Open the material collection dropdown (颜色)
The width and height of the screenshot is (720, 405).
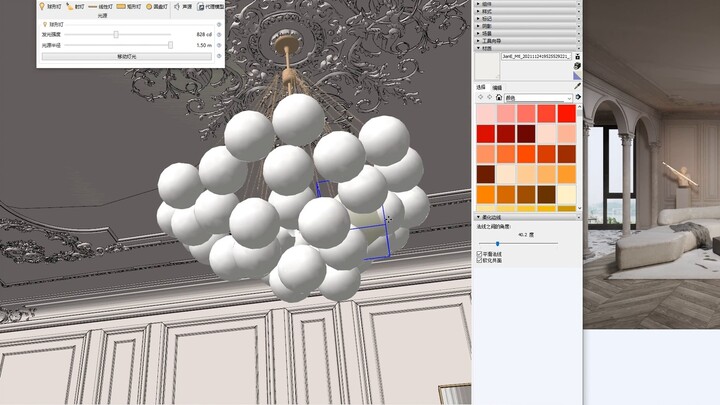(538, 98)
